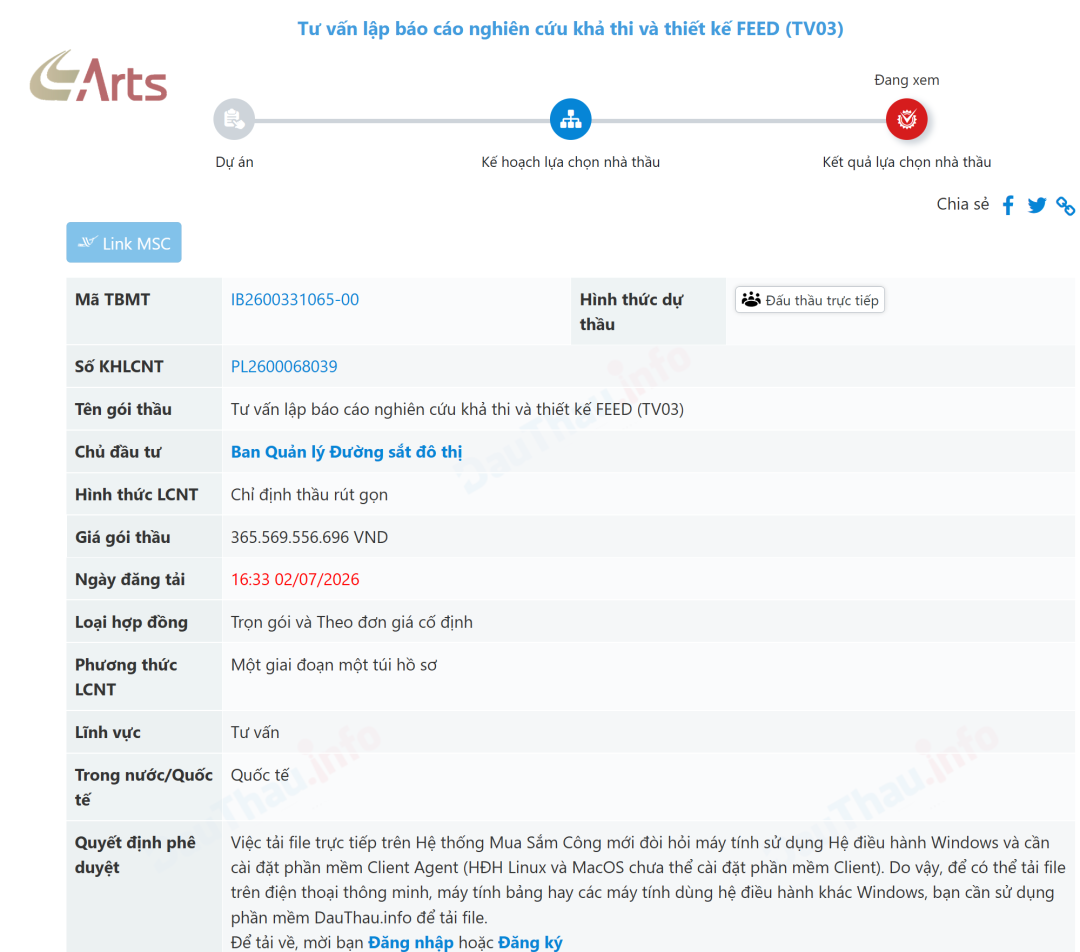Copy the page link via chain icon

click(x=1066, y=205)
